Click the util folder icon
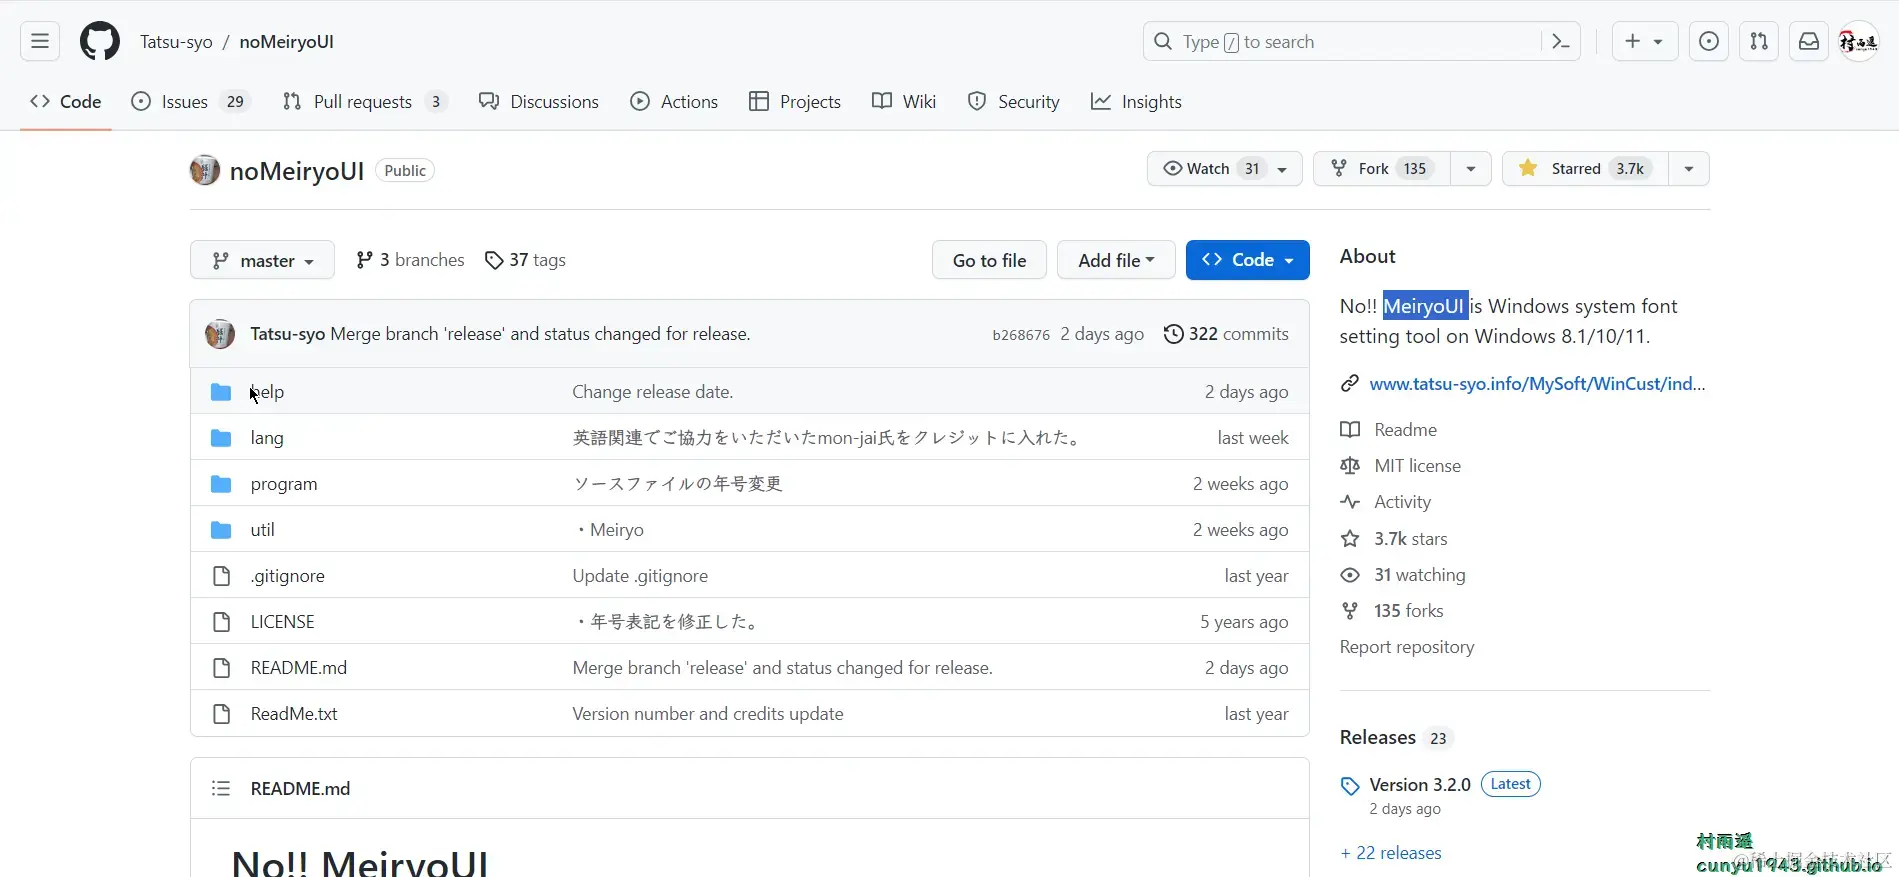 pyautogui.click(x=221, y=530)
